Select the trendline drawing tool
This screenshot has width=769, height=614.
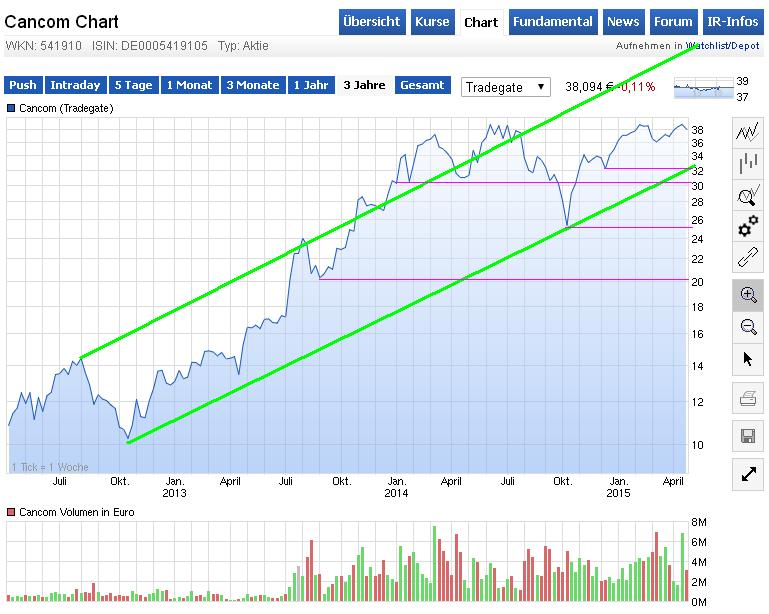tap(747, 258)
